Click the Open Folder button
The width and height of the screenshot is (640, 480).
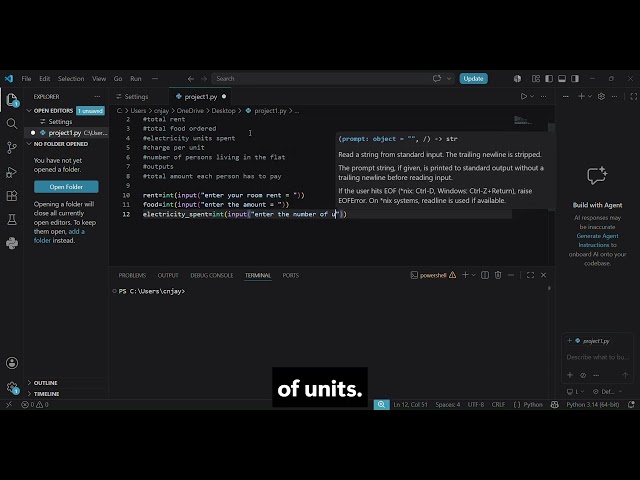click(66, 187)
